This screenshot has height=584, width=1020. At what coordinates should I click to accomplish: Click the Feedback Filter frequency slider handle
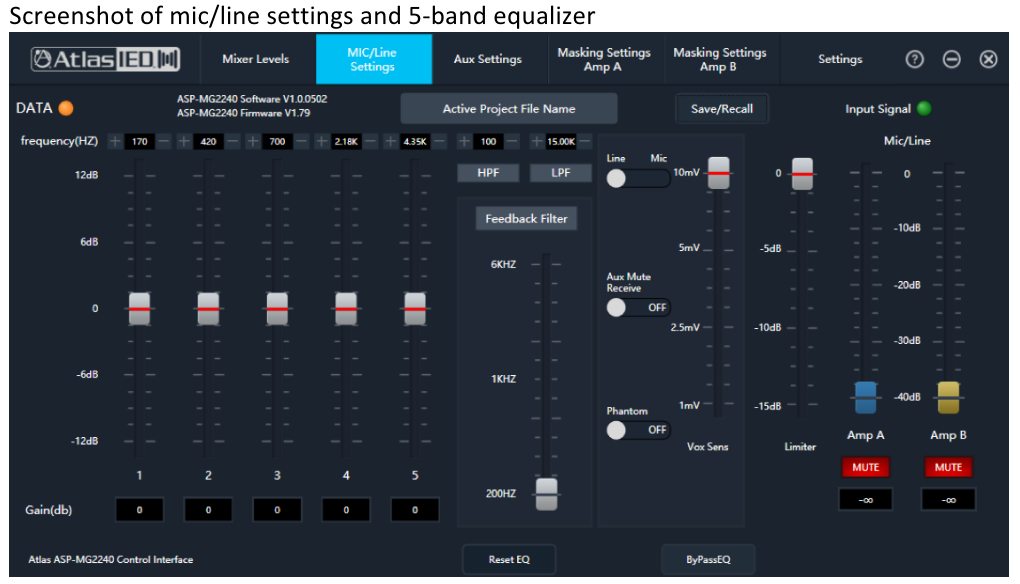click(546, 494)
